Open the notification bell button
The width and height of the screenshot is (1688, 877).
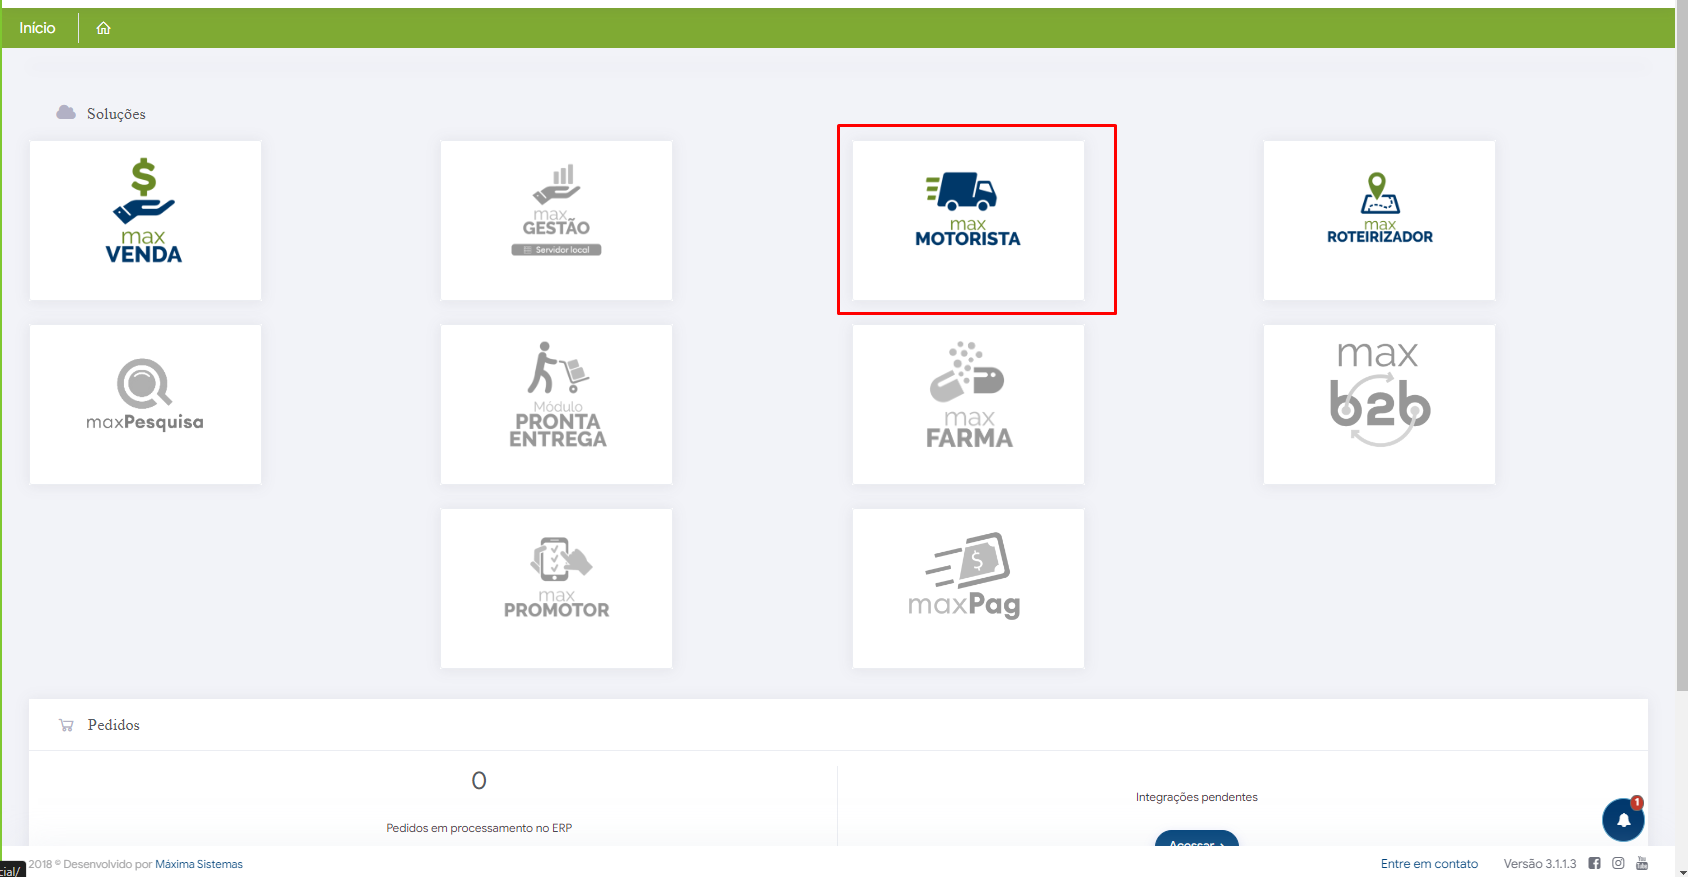(x=1623, y=820)
